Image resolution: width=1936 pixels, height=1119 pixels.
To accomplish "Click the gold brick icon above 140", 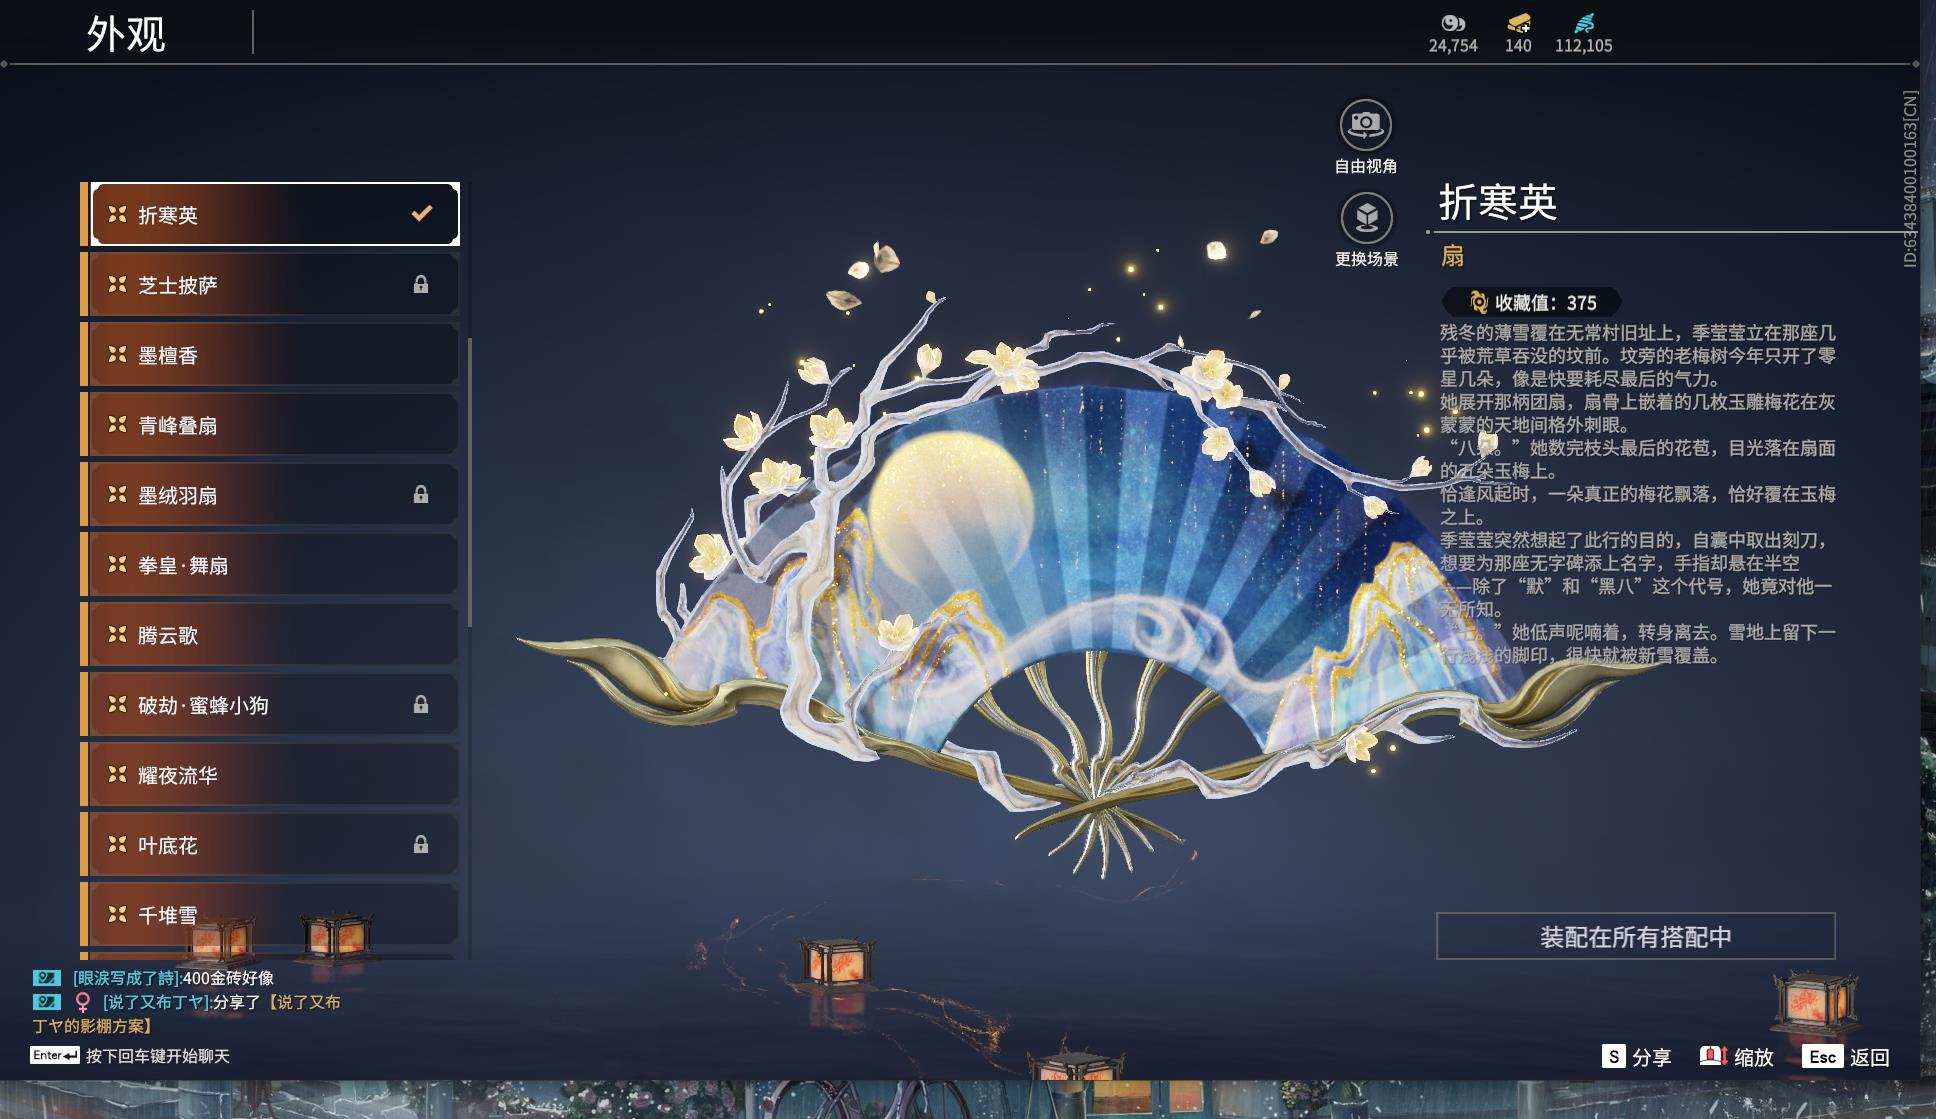I will (x=1518, y=23).
